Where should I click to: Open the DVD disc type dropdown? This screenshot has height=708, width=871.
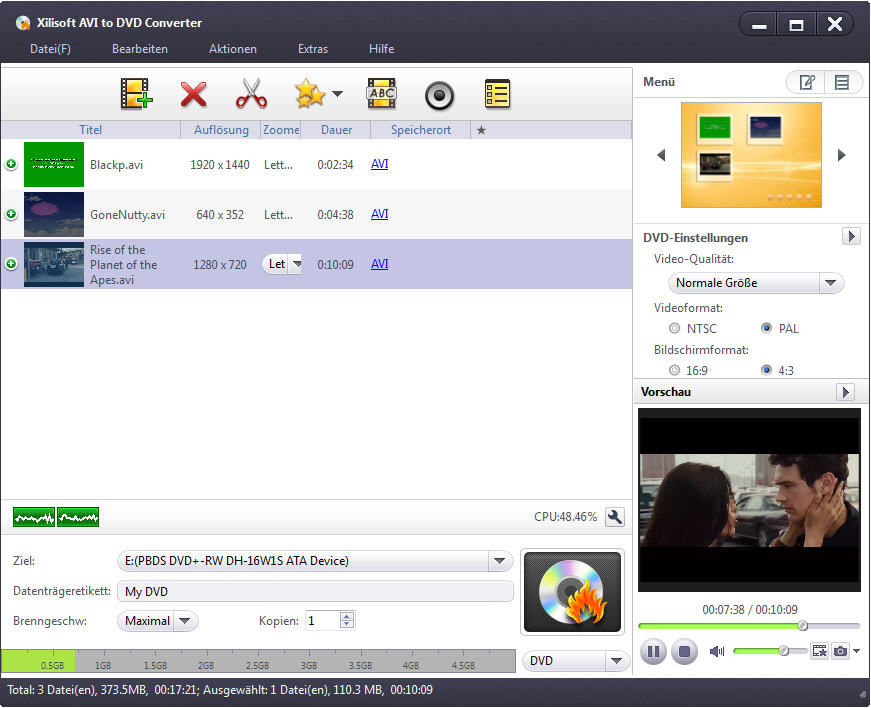(576, 661)
